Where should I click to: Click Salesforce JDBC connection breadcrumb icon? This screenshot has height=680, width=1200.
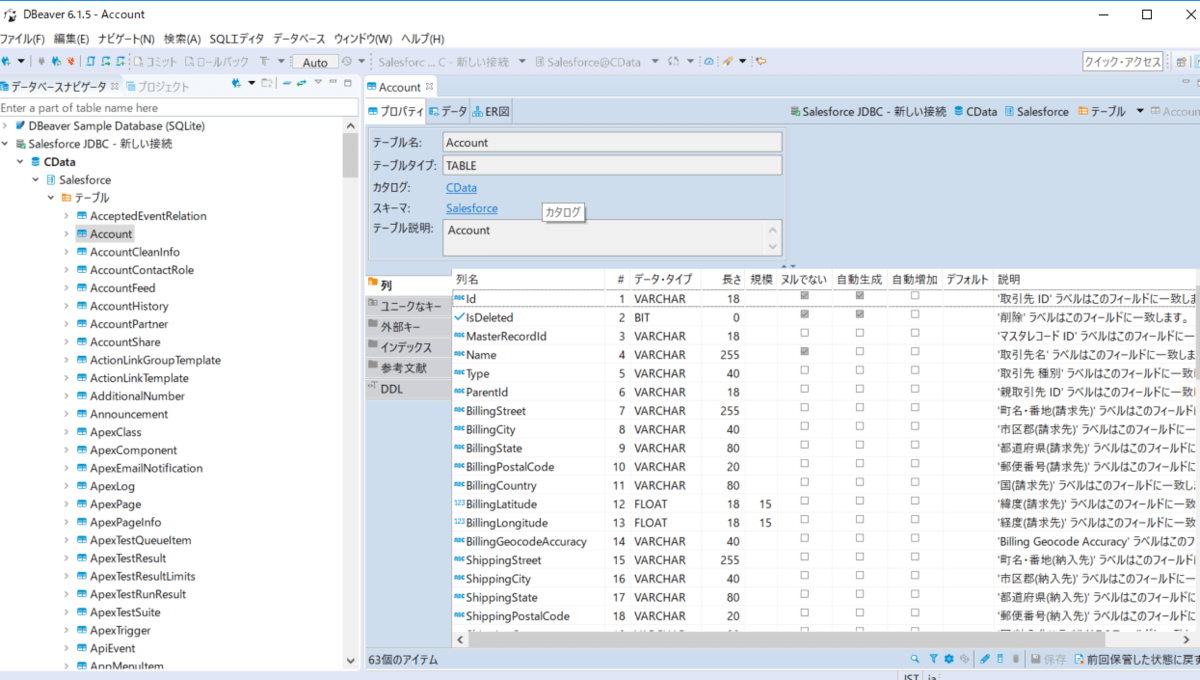tap(795, 112)
